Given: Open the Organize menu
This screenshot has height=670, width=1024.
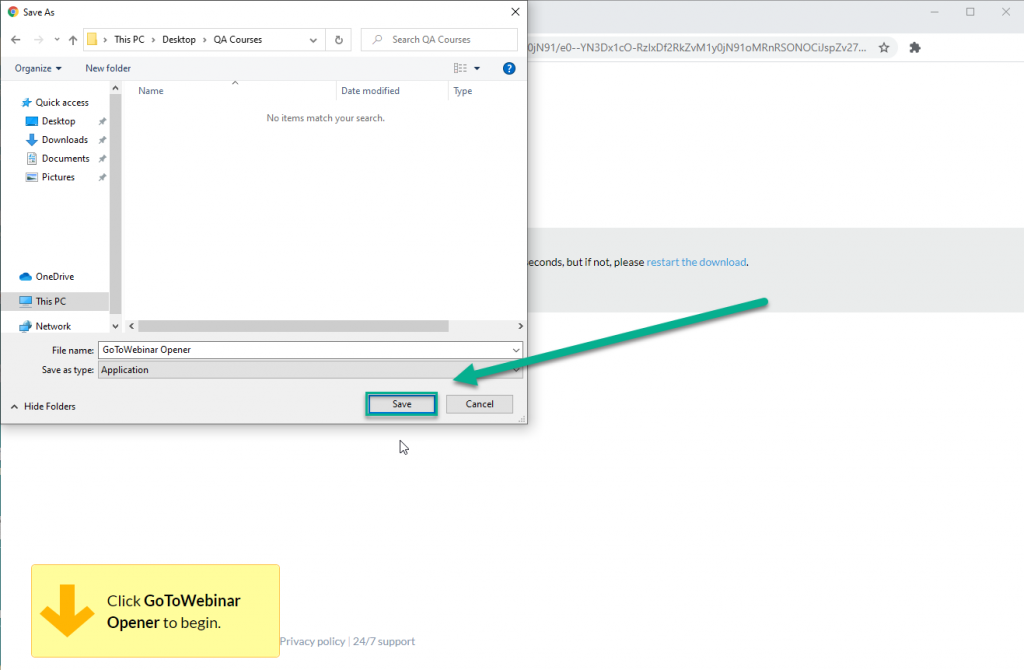Looking at the screenshot, I should (38, 68).
